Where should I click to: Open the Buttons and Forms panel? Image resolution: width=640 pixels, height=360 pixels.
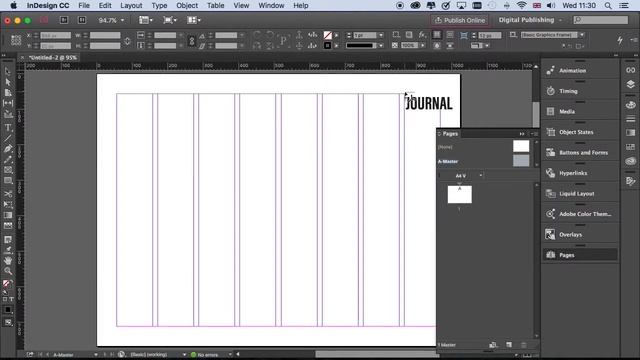click(580, 153)
